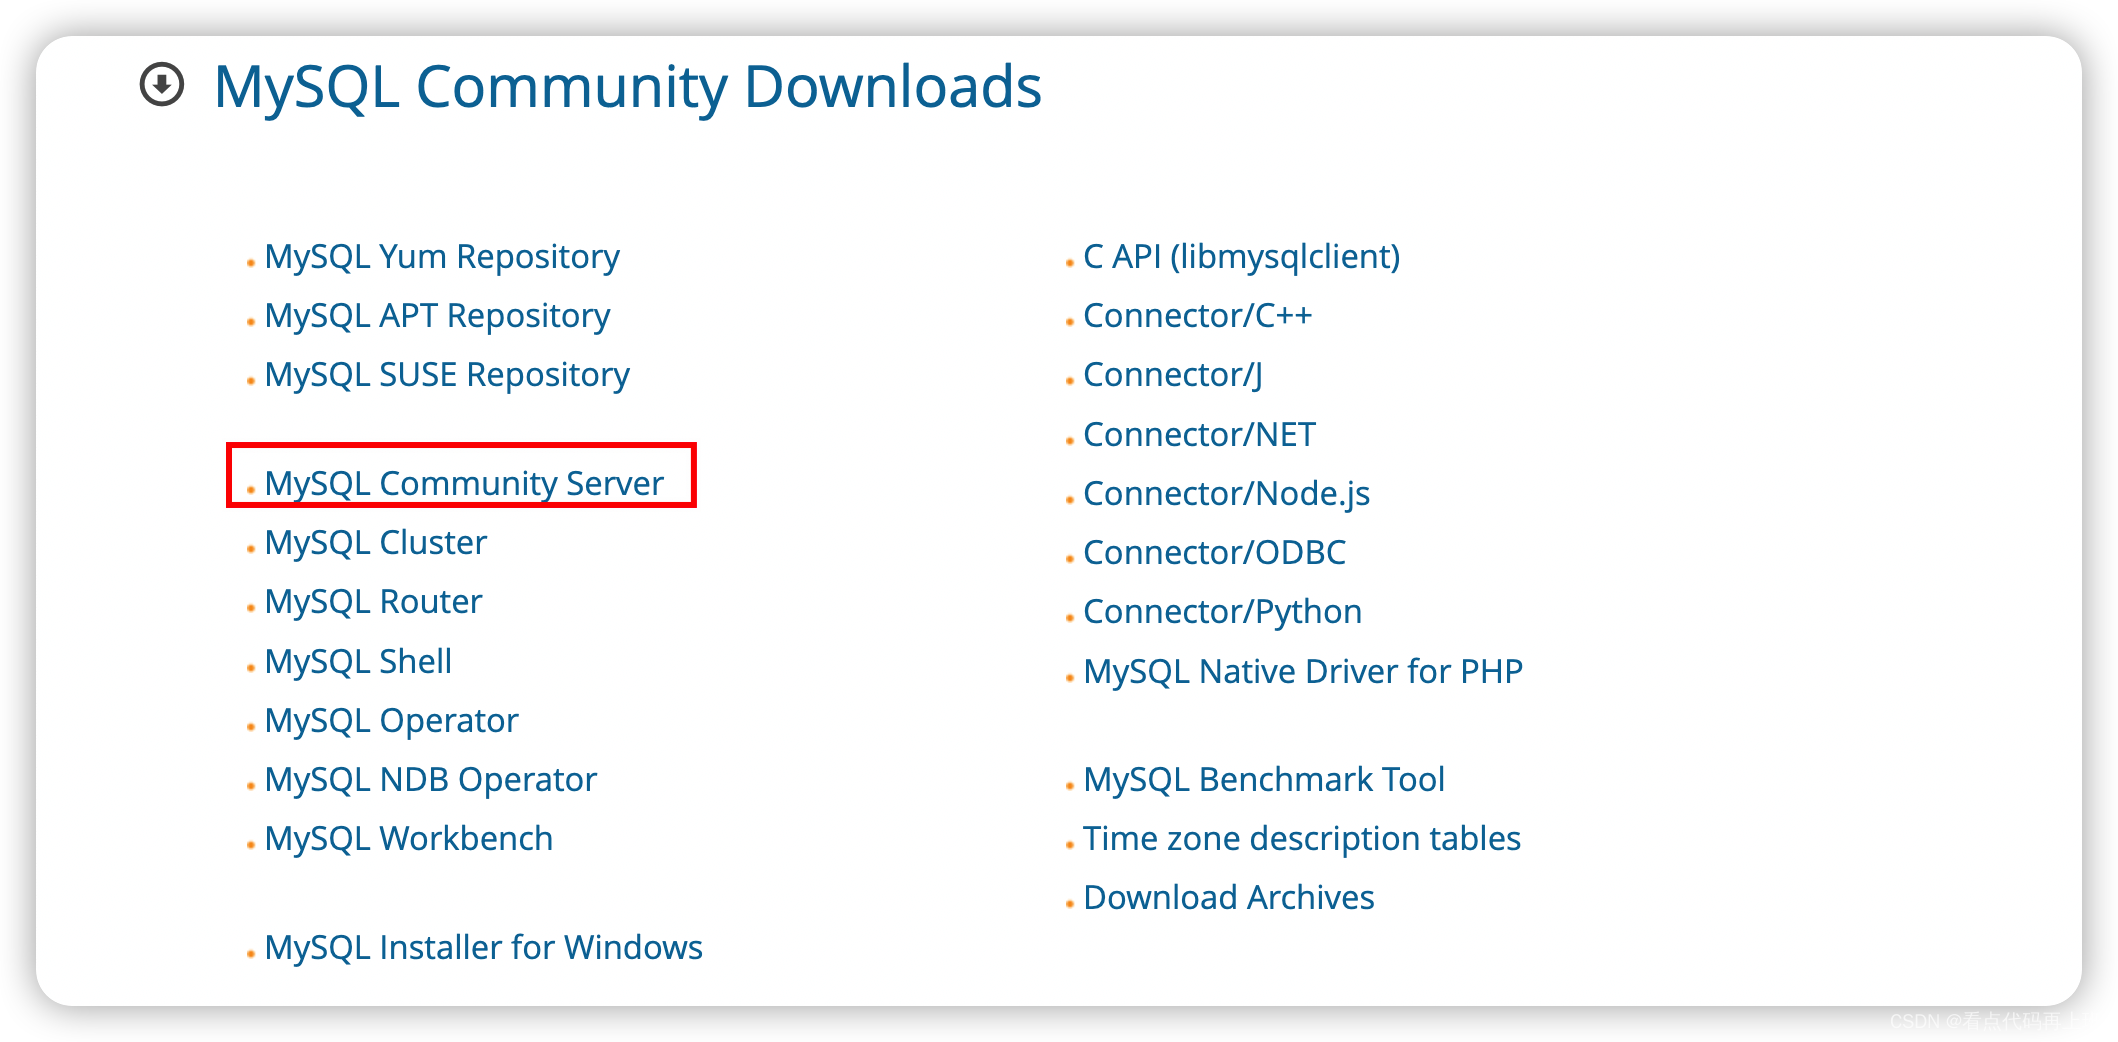
Task: Open the MySQL Community Downloads heading
Action: [628, 87]
